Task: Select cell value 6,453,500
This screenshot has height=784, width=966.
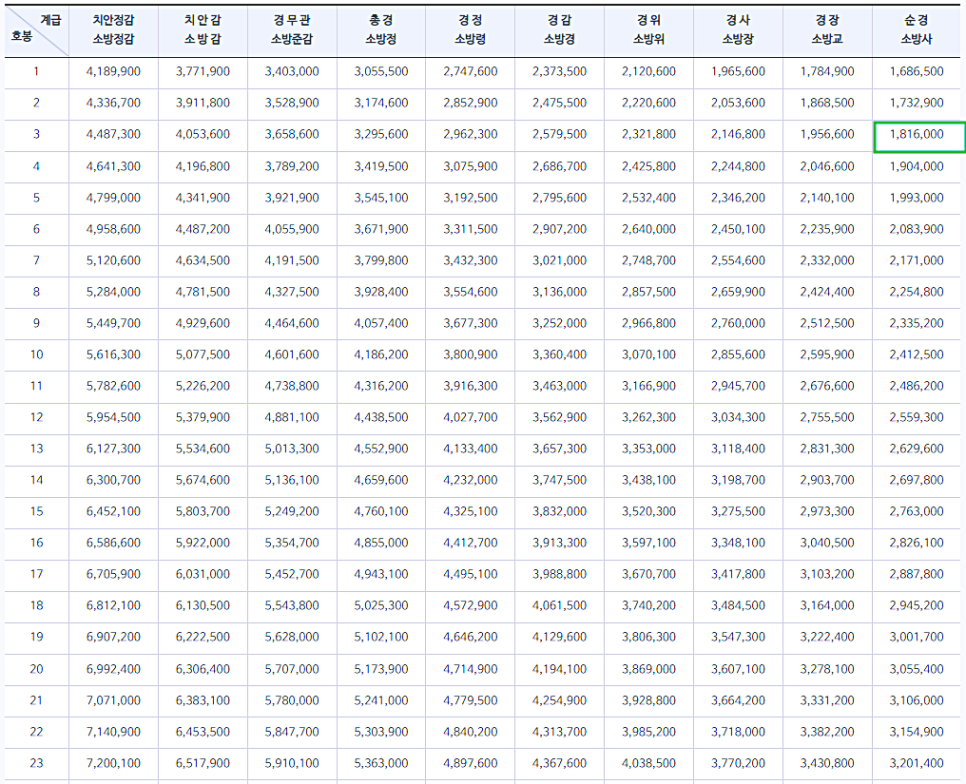Action: (x=203, y=732)
